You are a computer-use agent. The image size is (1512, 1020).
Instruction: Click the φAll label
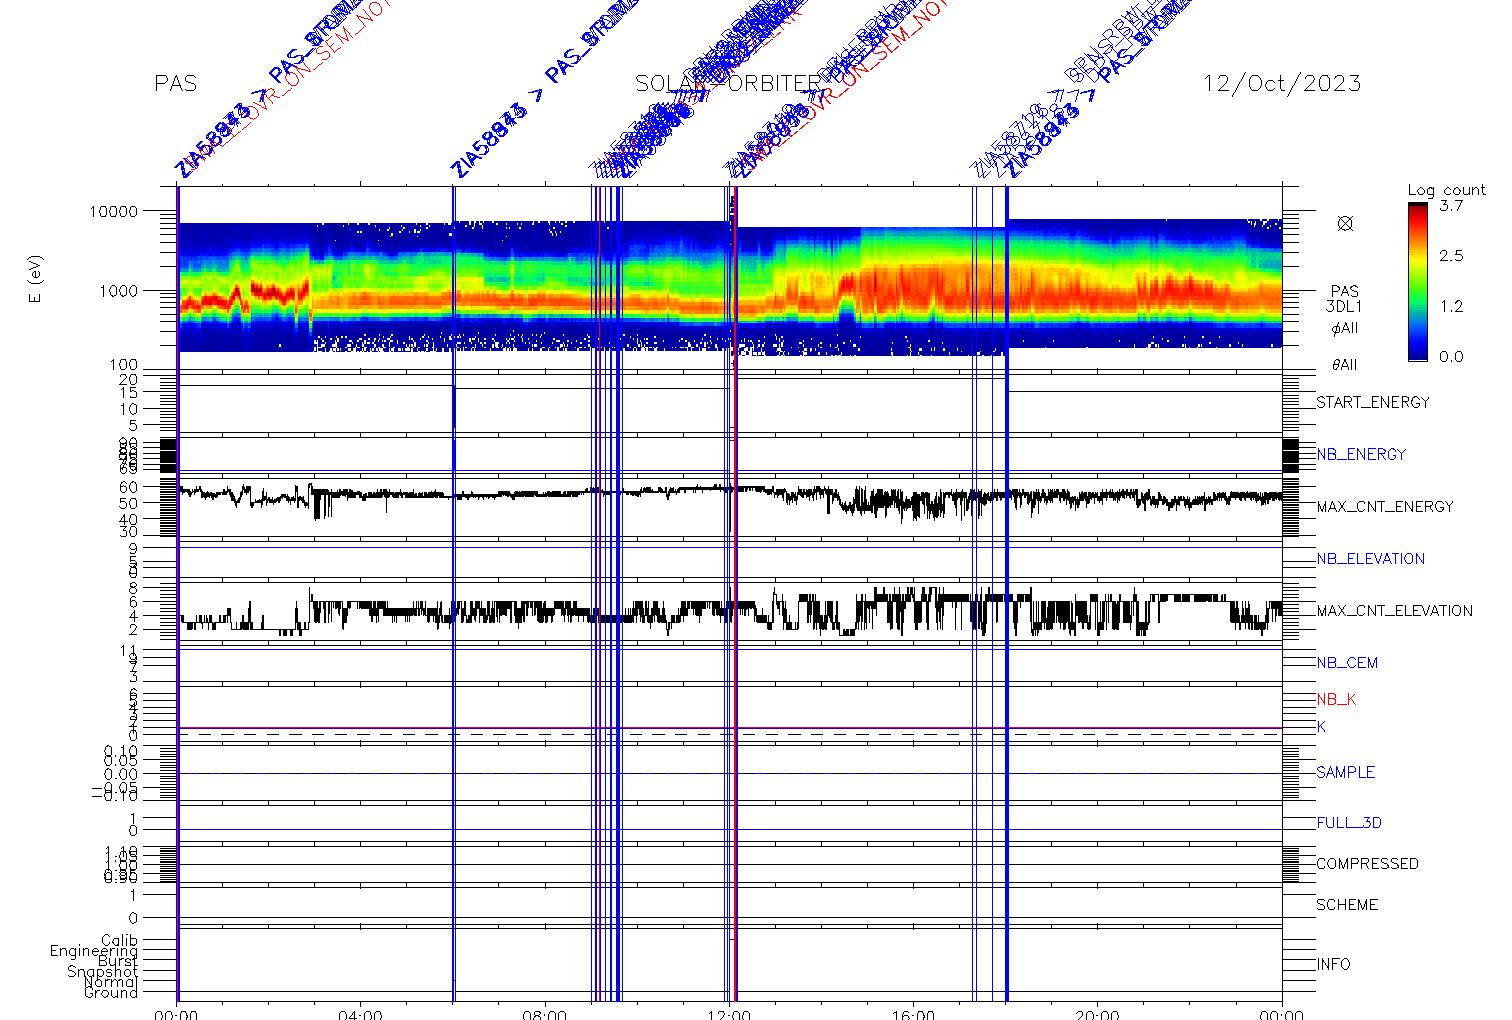(1344, 328)
